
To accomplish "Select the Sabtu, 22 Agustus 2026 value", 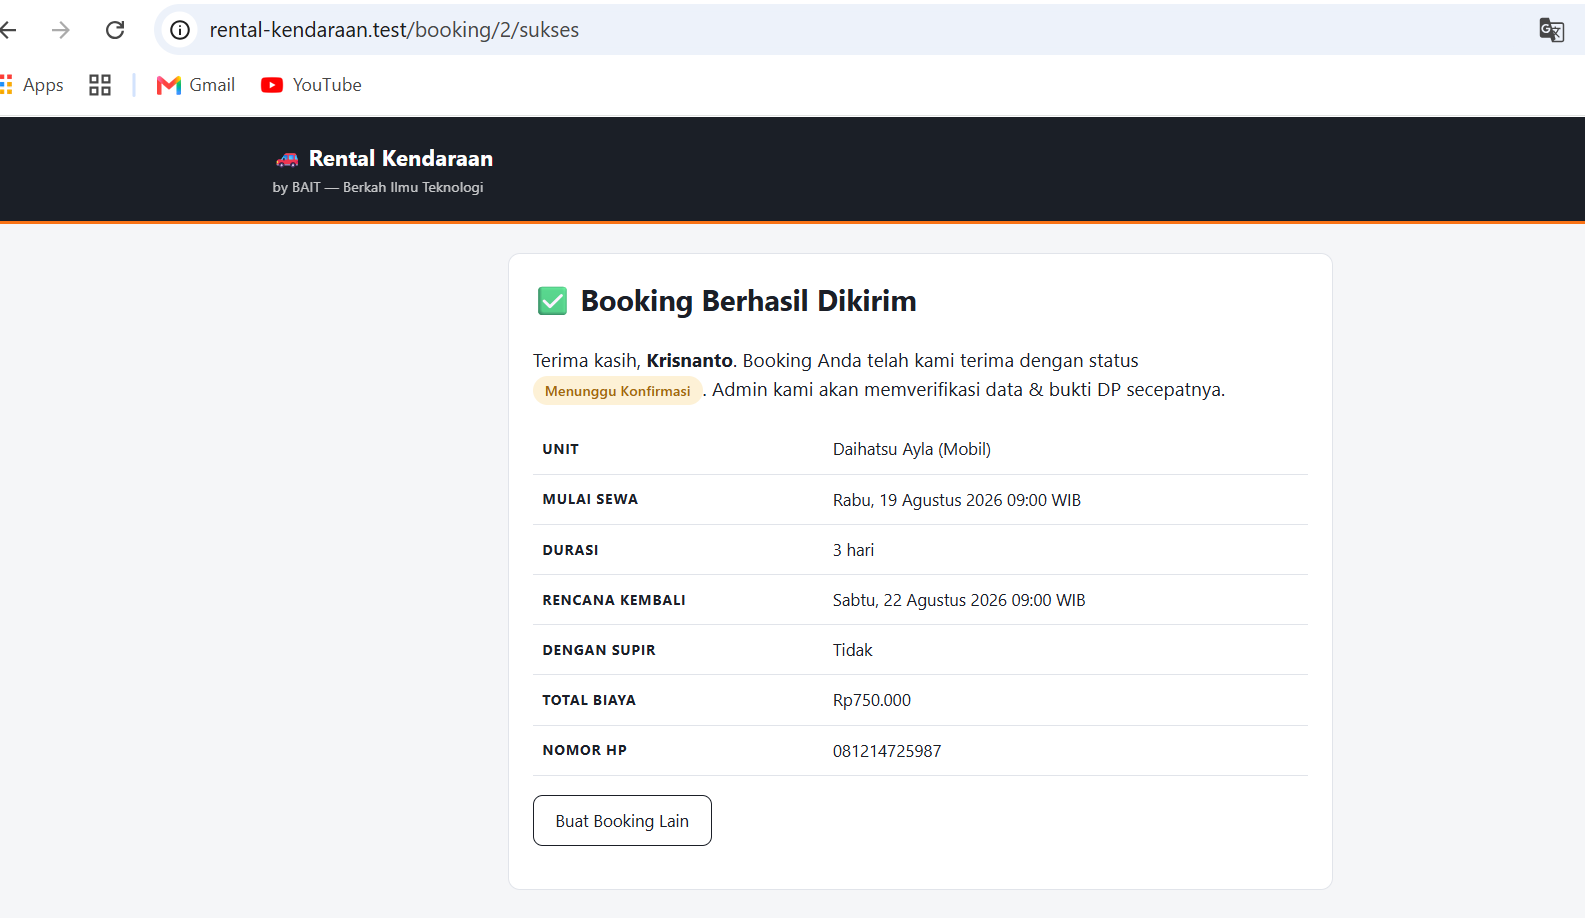I will click(959, 600).
